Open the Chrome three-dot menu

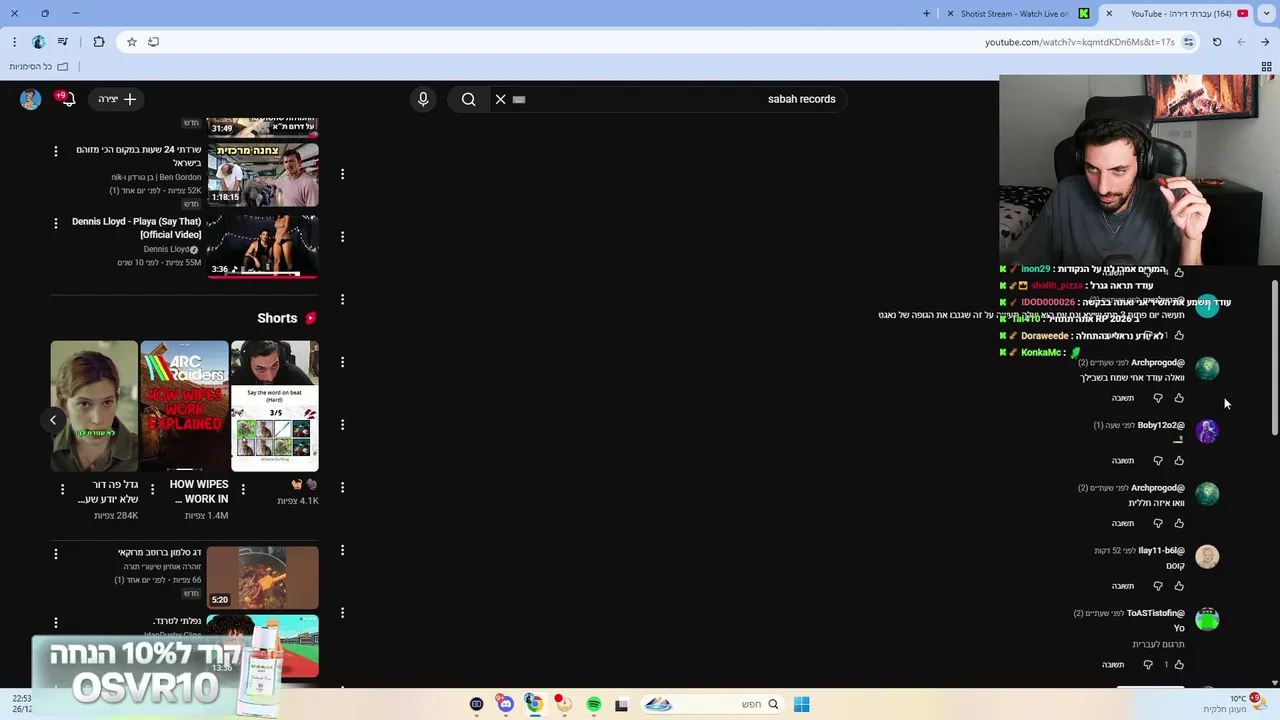(x=14, y=42)
